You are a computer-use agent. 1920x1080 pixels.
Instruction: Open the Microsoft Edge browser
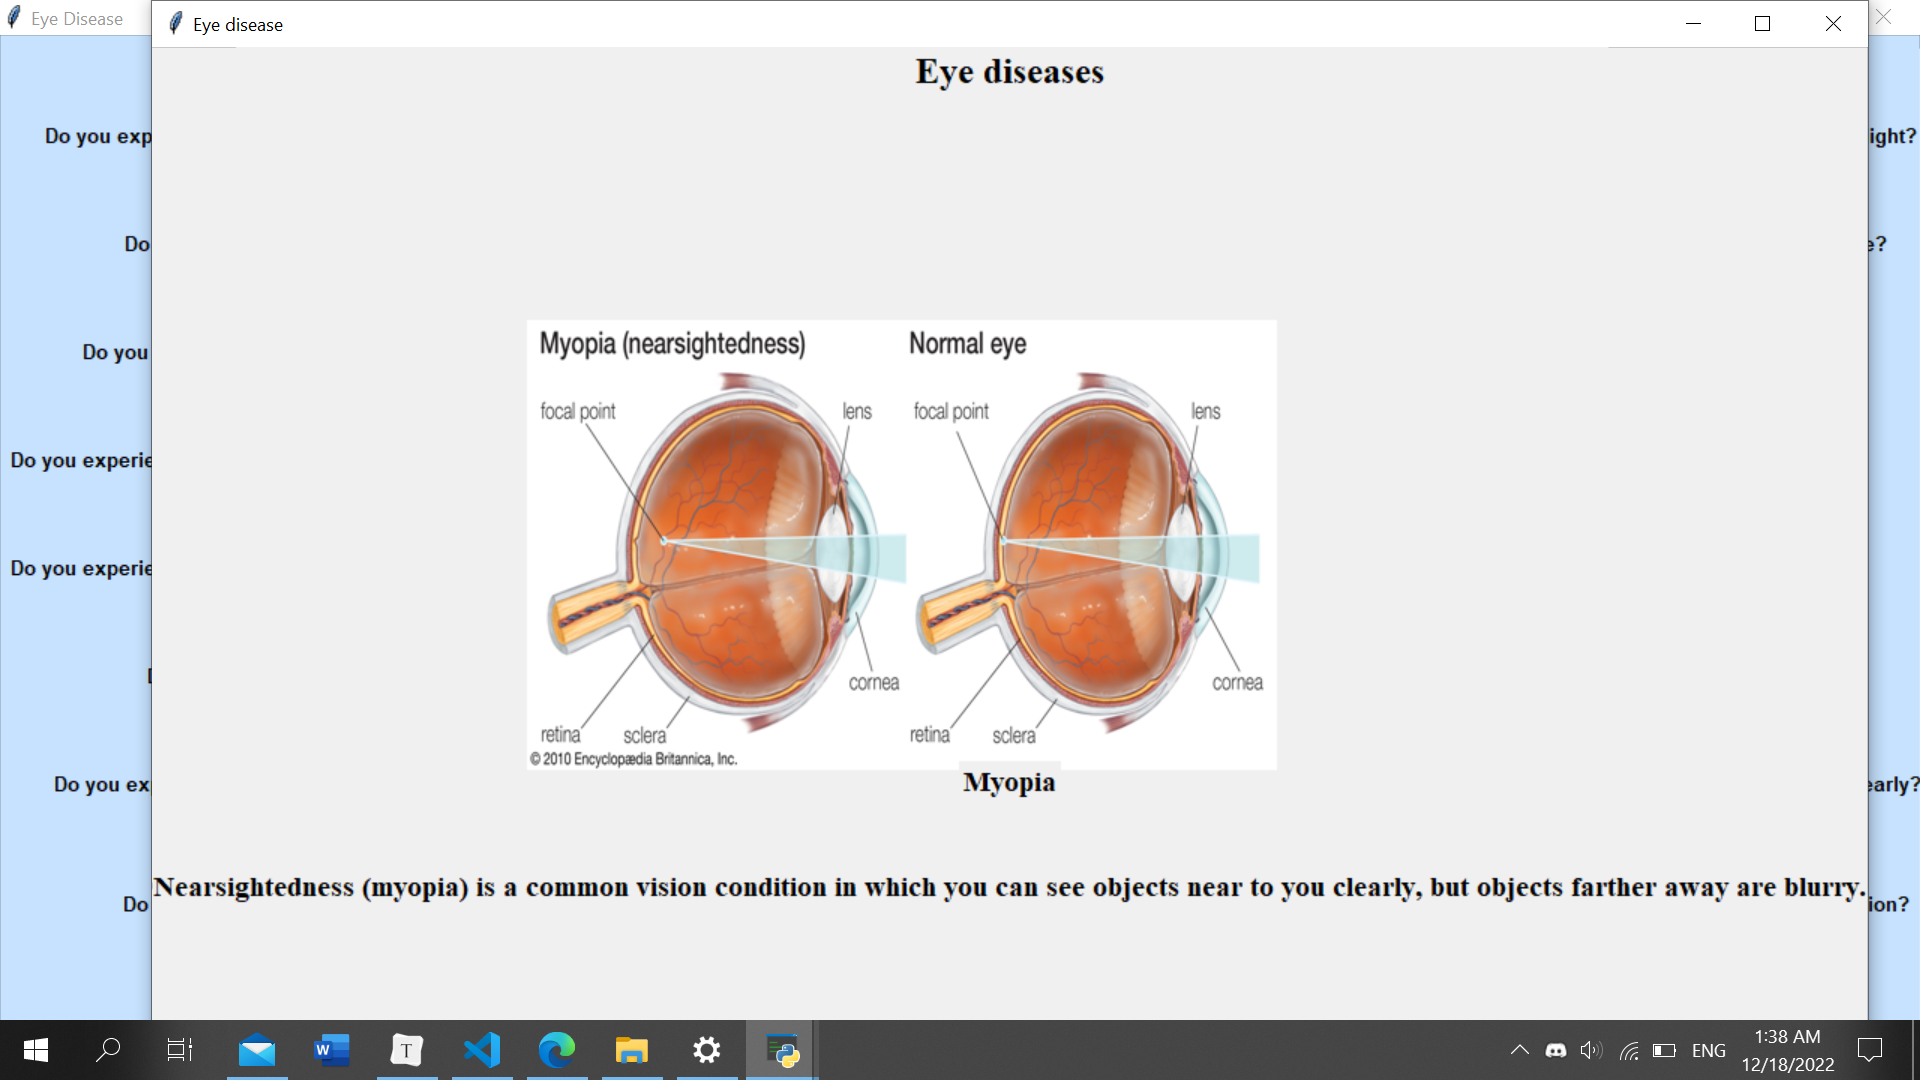click(x=557, y=1050)
